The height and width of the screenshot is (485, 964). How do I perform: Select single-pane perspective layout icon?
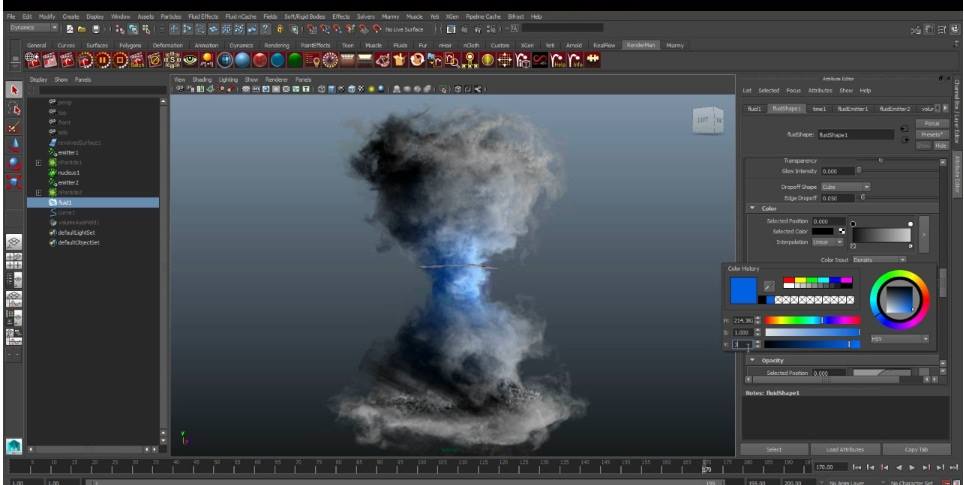click(x=14, y=242)
